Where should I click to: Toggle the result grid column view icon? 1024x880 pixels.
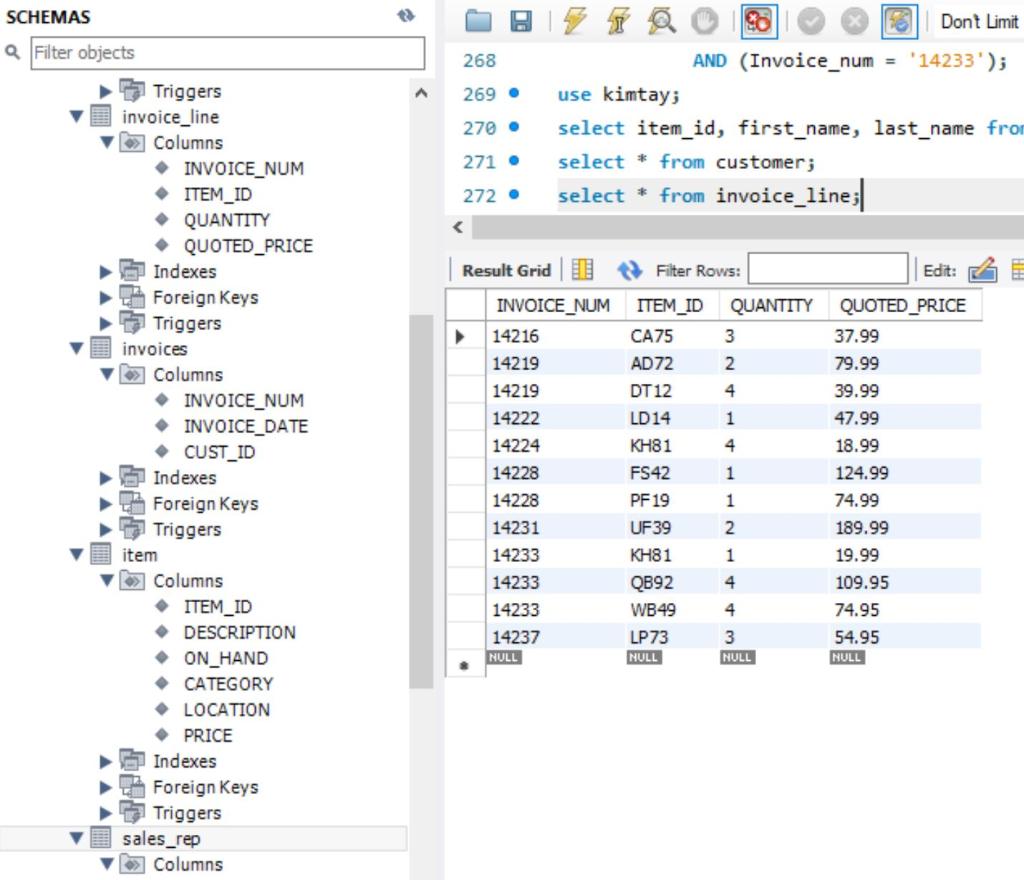coord(580,270)
